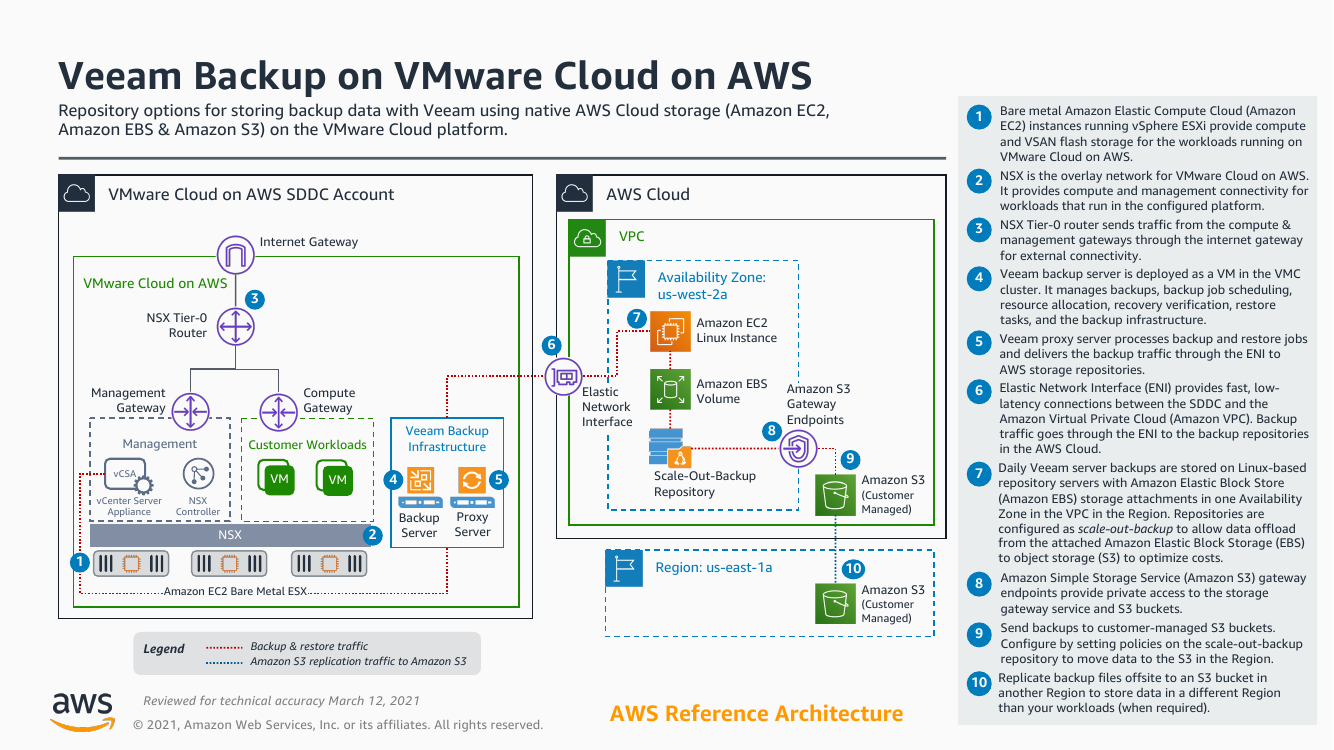Click the 'Veeam Backup on VMware Cloud on AWS' title

pos(435,76)
